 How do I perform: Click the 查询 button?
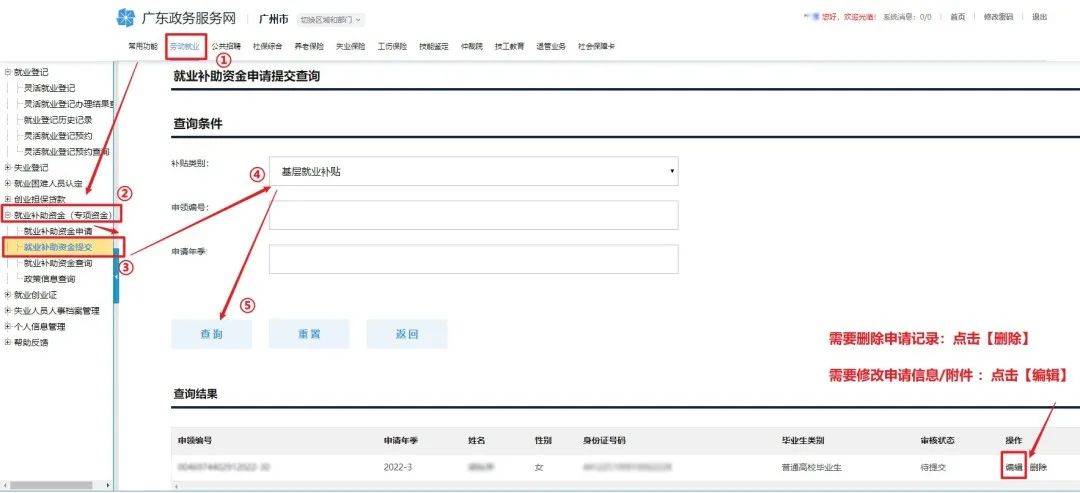pos(211,334)
